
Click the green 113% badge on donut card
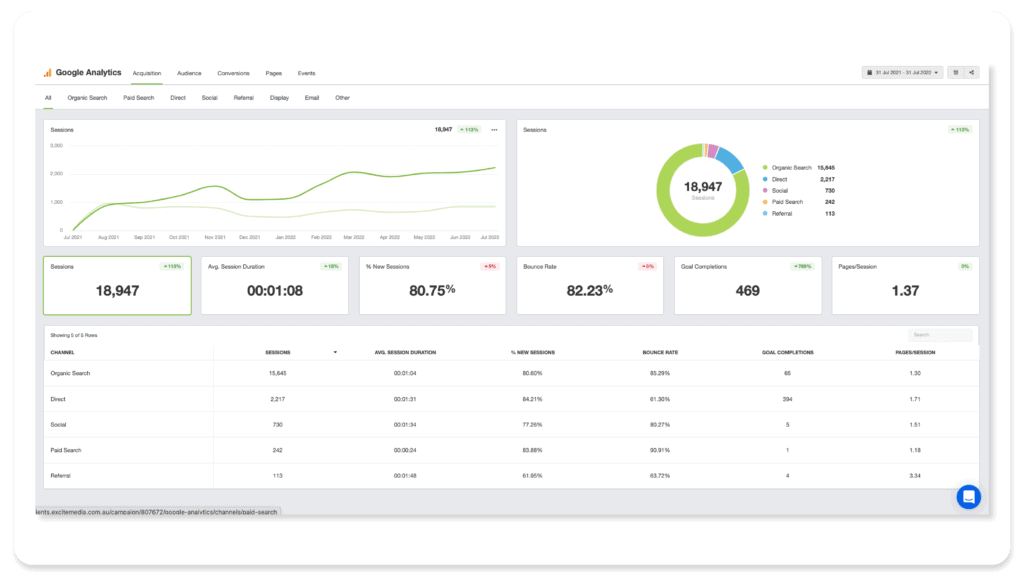point(960,130)
